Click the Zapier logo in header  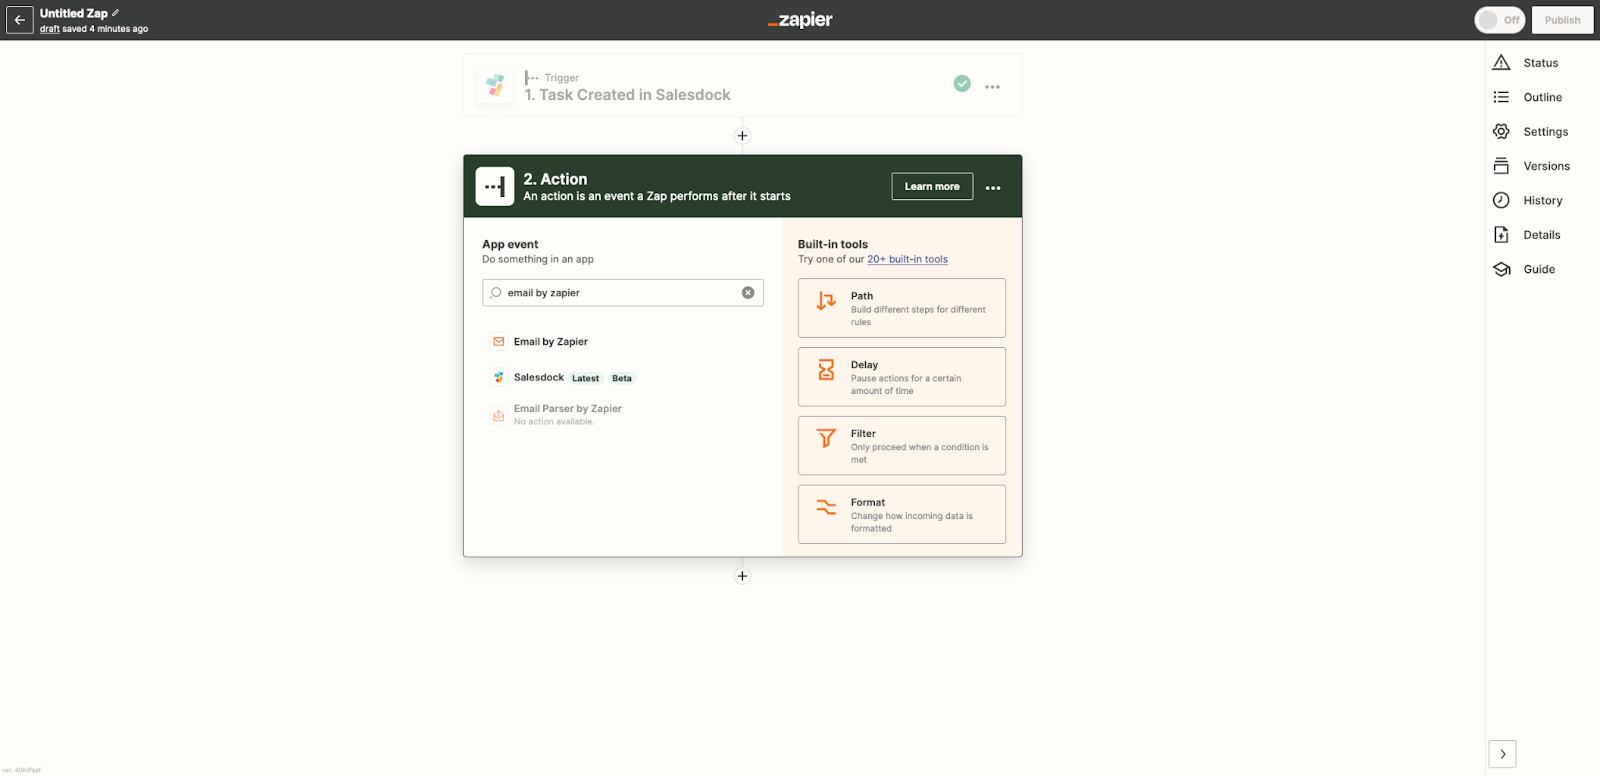pos(800,20)
